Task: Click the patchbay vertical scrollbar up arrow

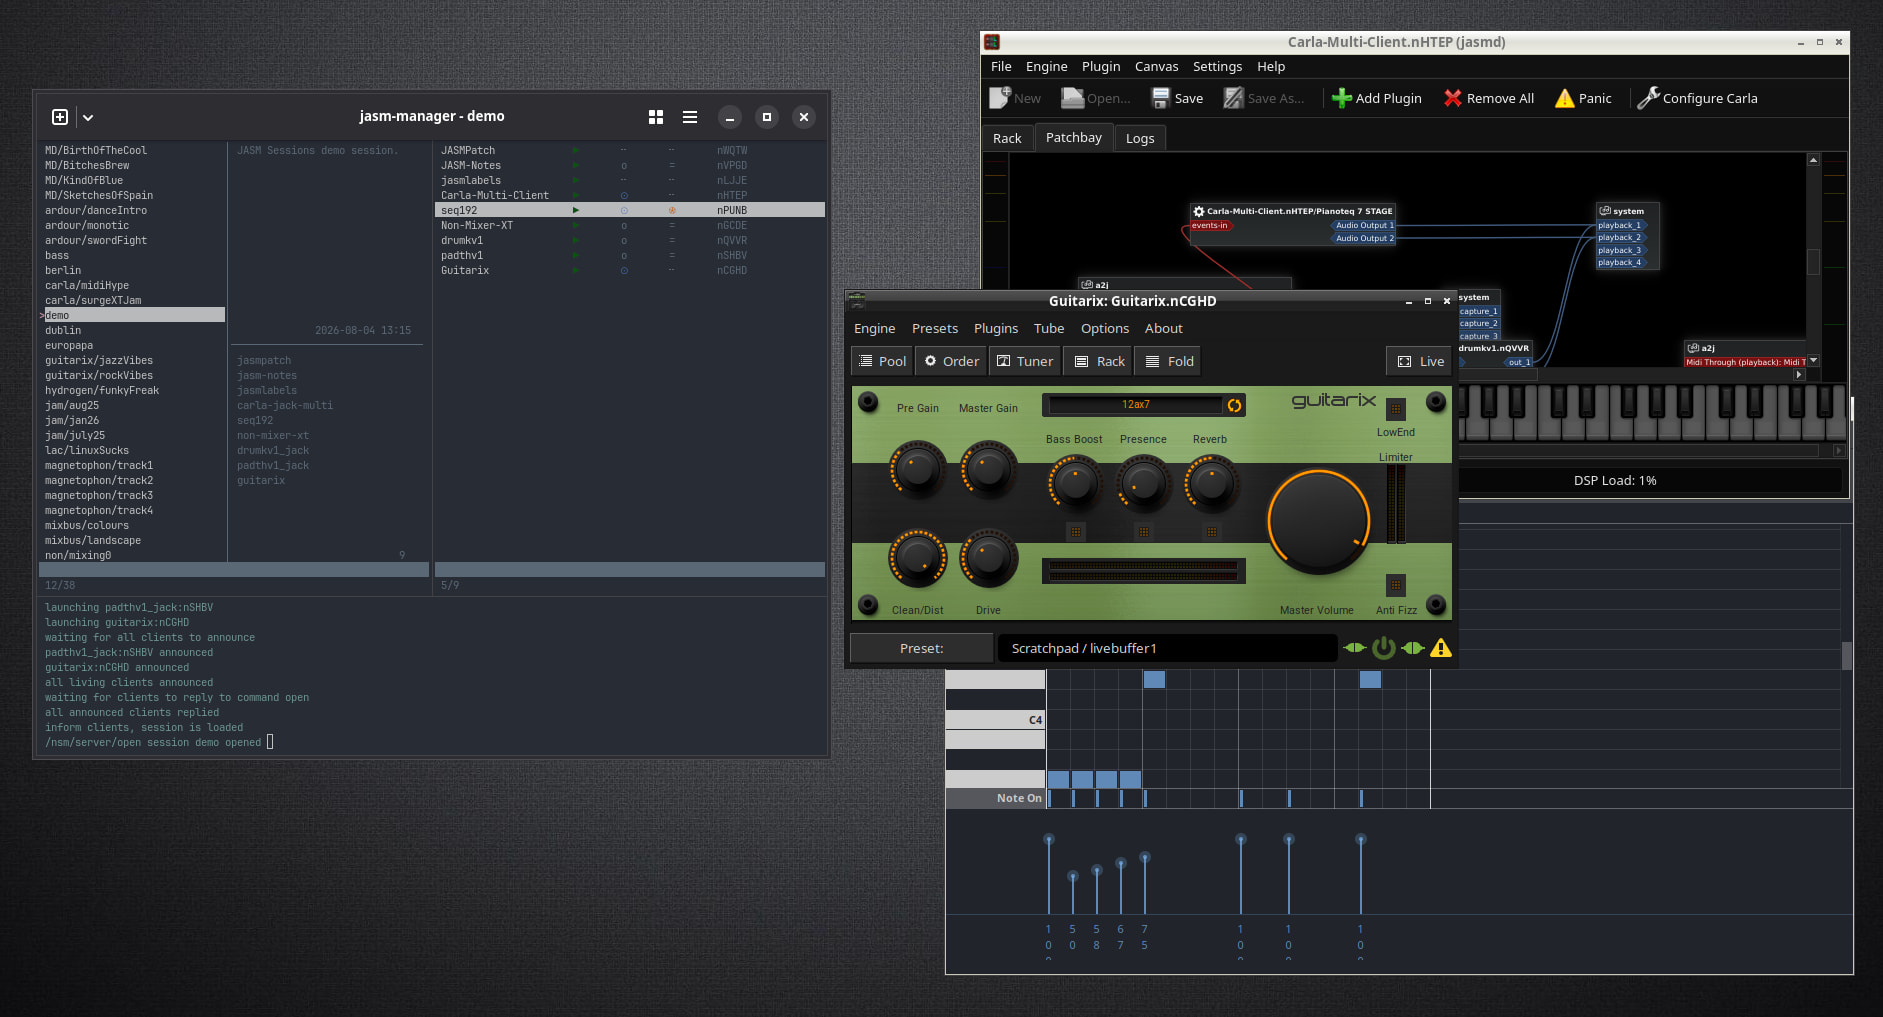Action: click(x=1813, y=160)
